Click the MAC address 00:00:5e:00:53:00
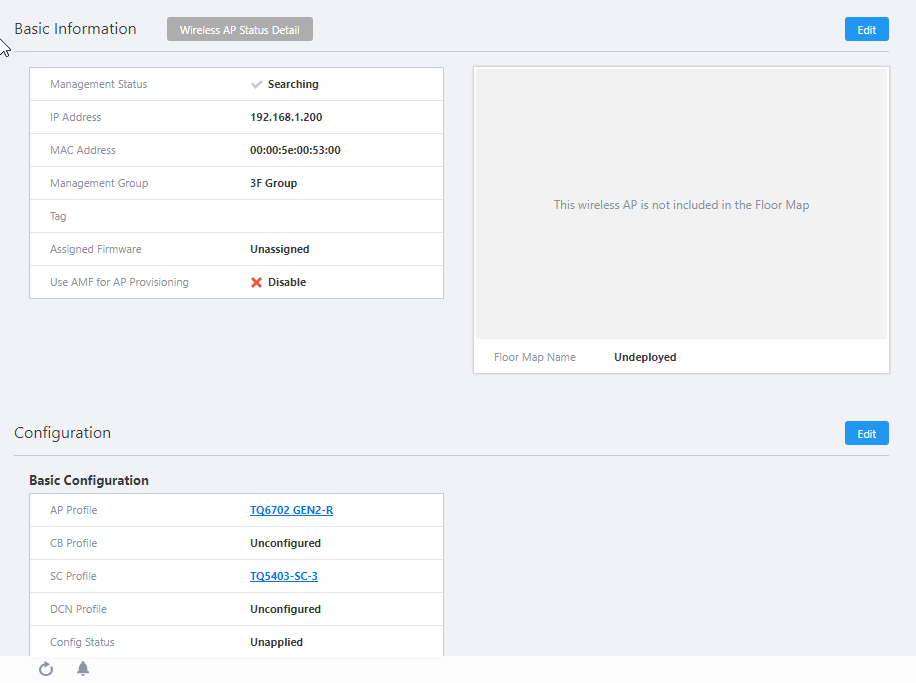This screenshot has height=683, width=916. (x=295, y=151)
